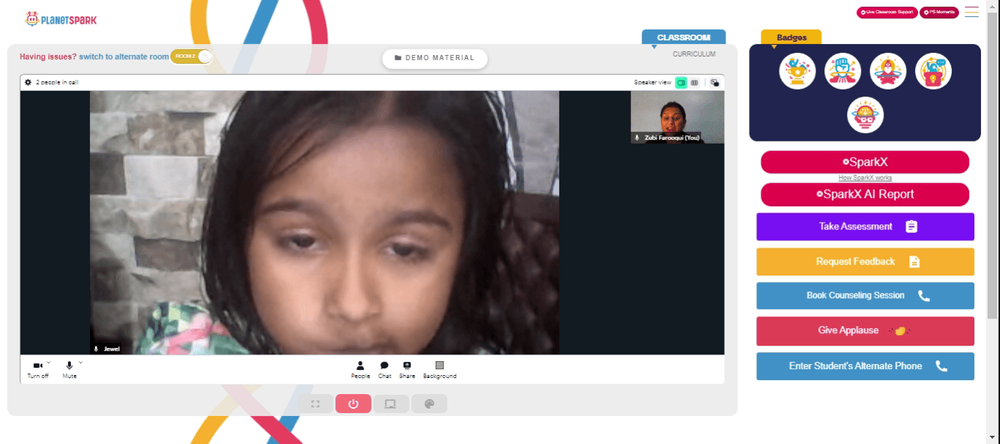Click the switch to alternate room link

(x=124, y=56)
